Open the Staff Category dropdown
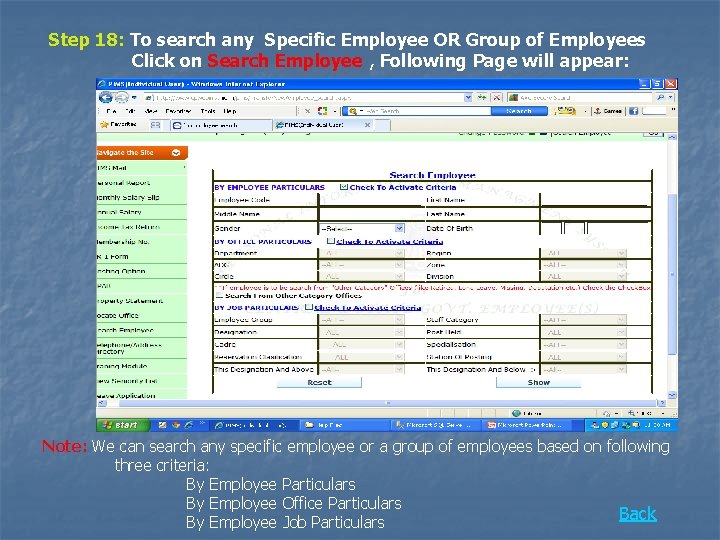Screen dimensions: 720x540 [584, 320]
